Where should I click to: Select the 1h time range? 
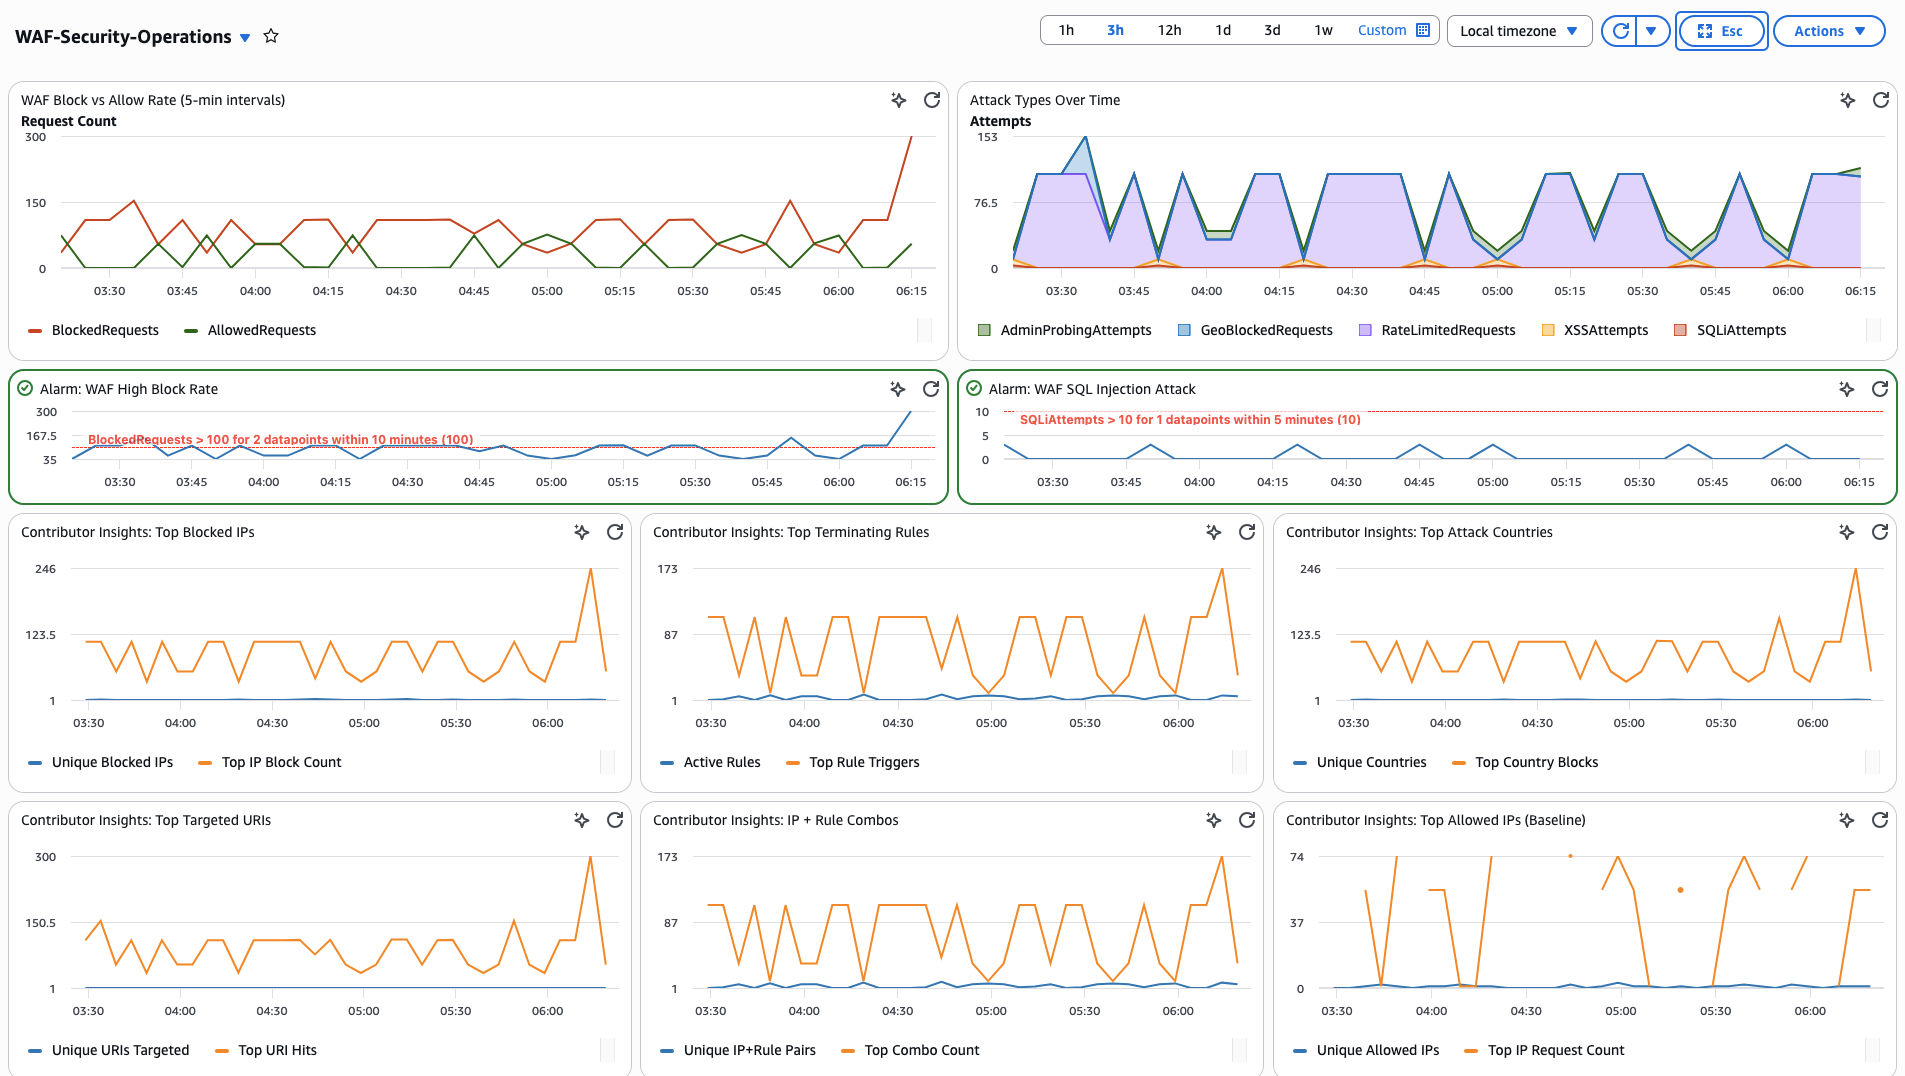pos(1066,30)
